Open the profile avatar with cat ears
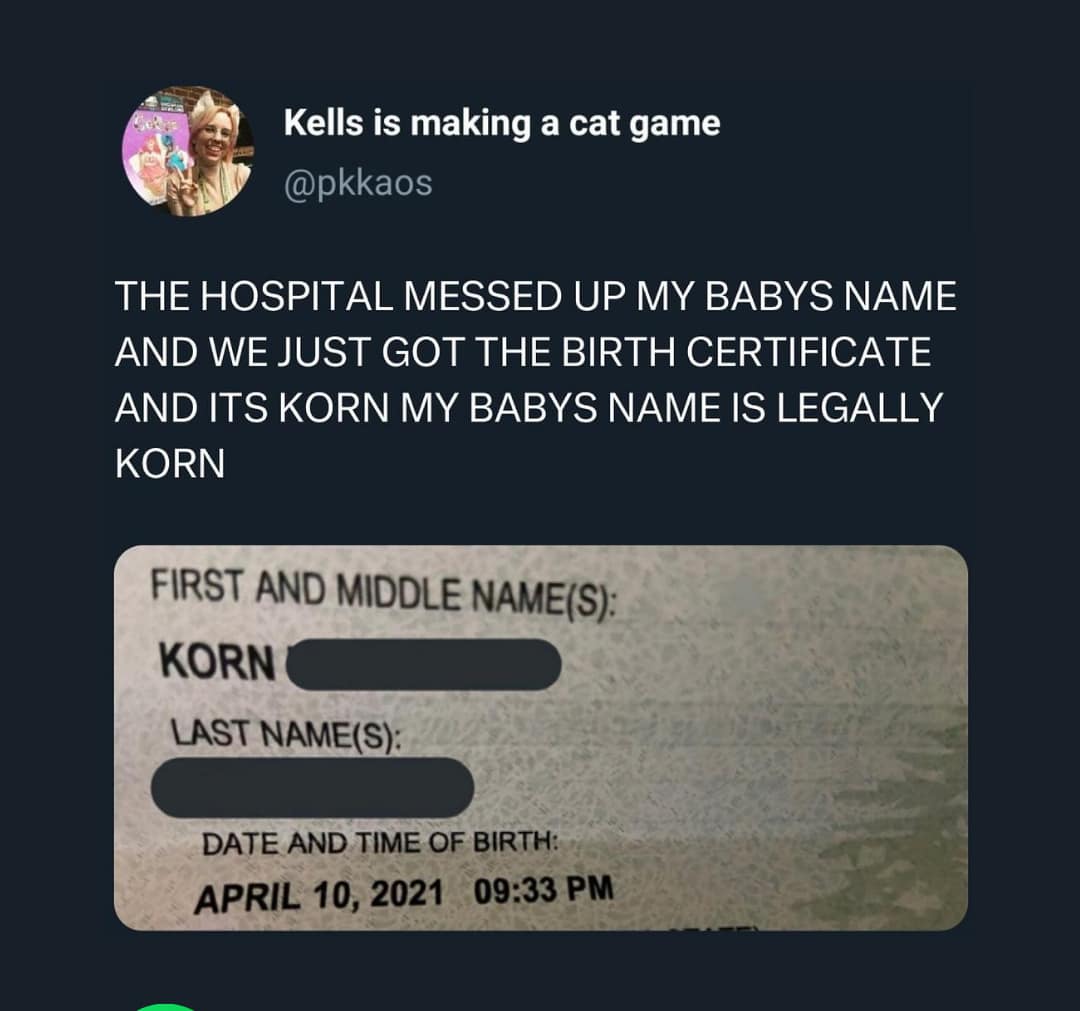Image resolution: width=1080 pixels, height=1011 pixels. pyautogui.click(x=188, y=151)
